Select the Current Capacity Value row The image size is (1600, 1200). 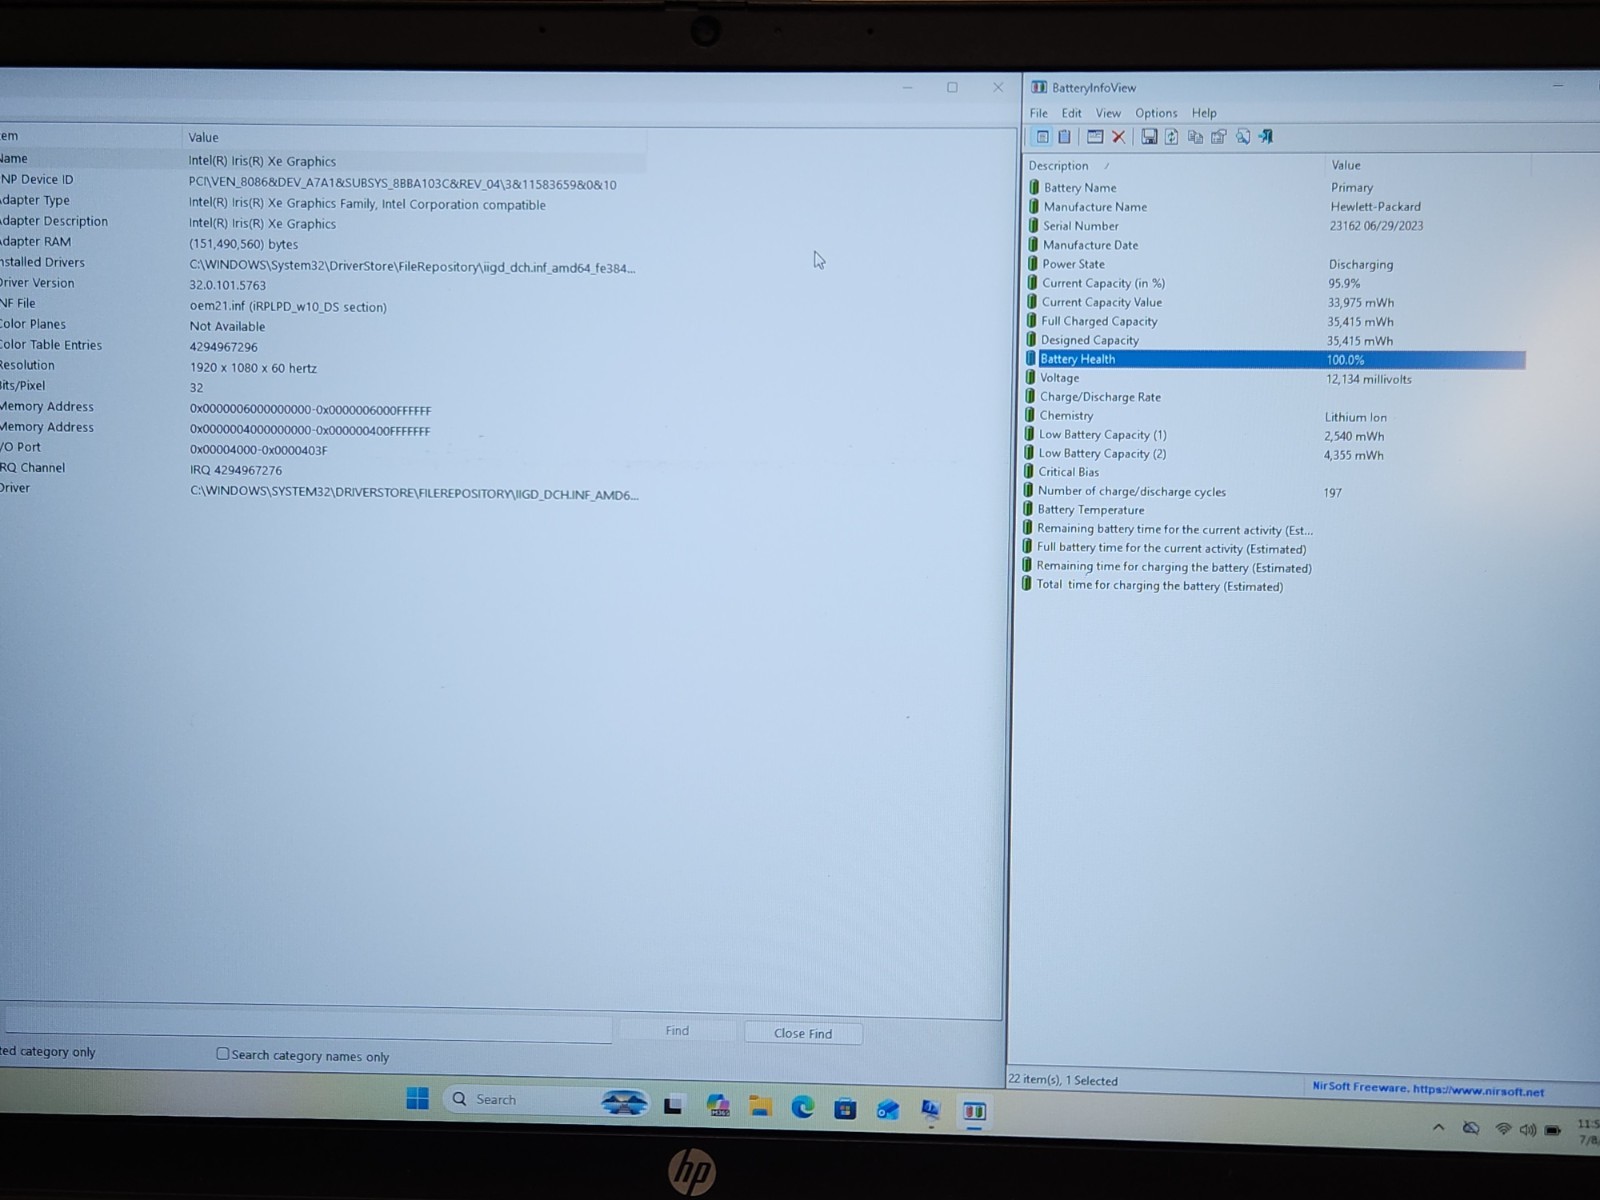[x=1276, y=302]
